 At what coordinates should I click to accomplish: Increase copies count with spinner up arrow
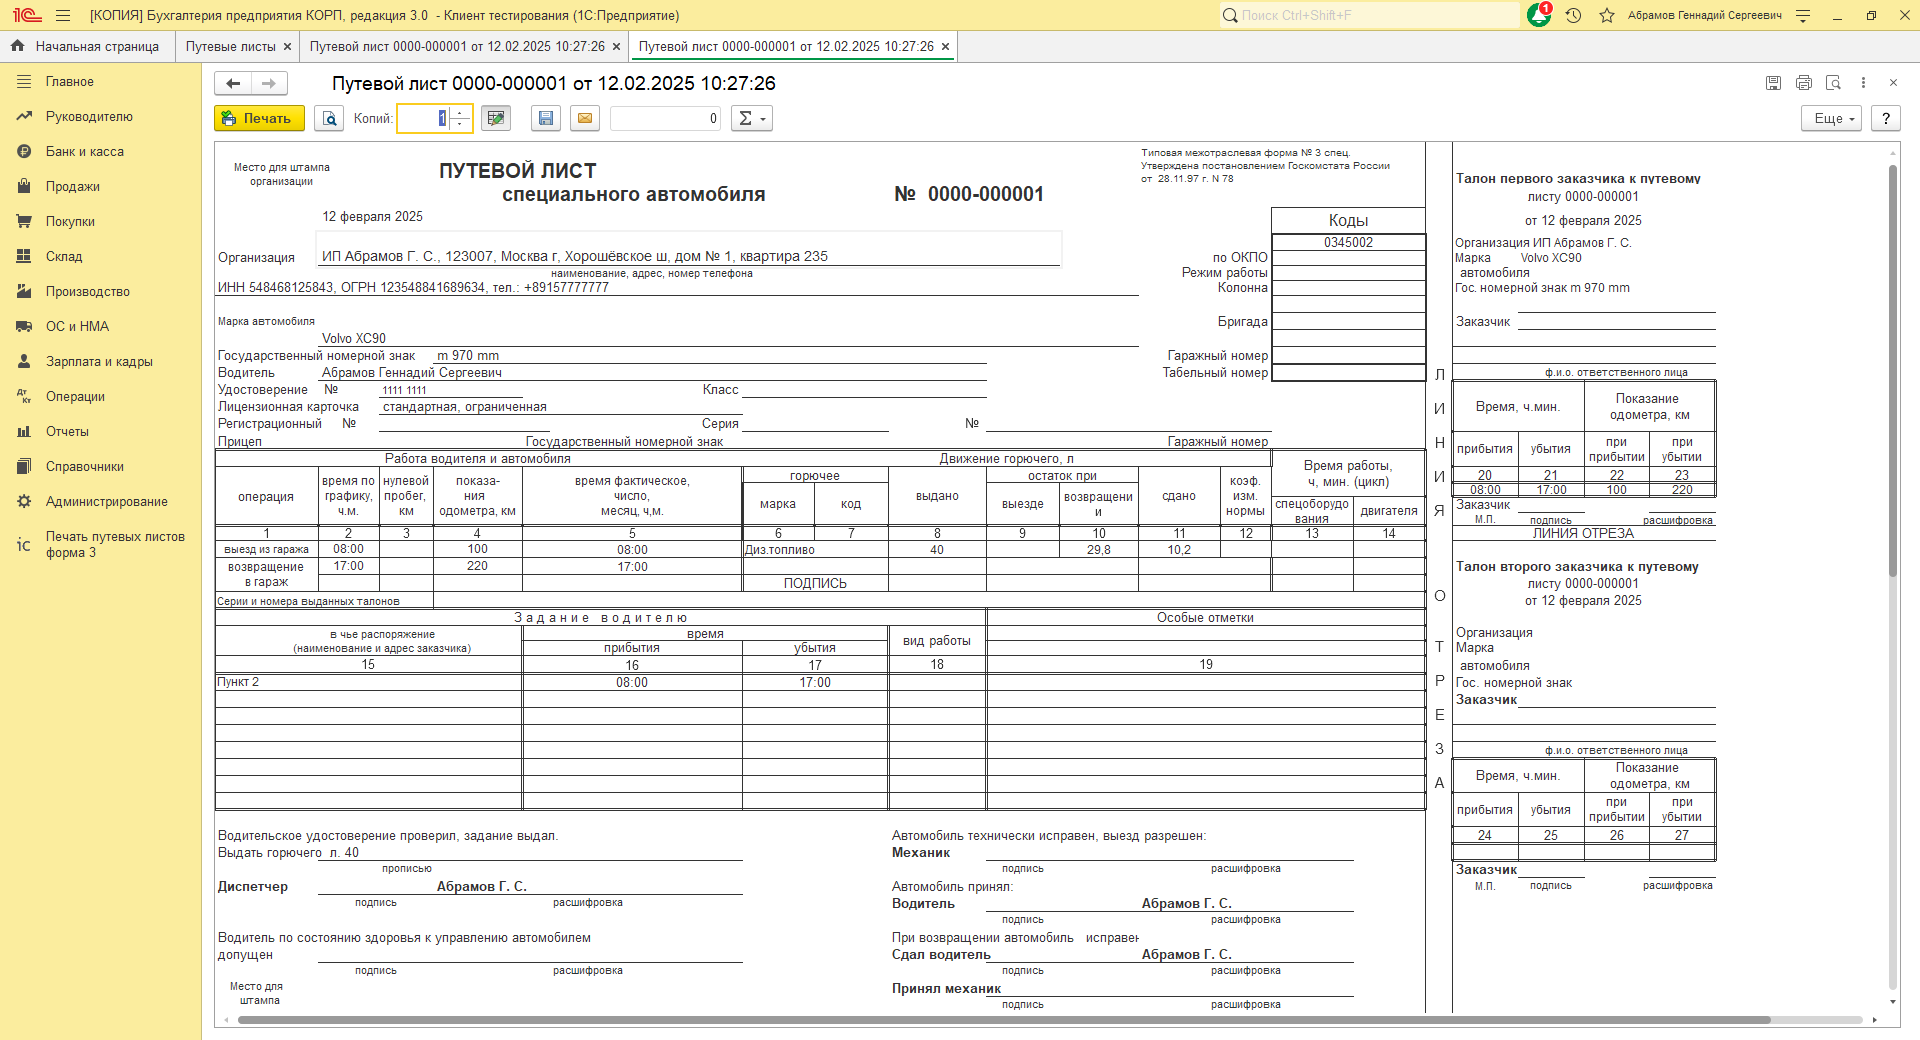tap(461, 113)
